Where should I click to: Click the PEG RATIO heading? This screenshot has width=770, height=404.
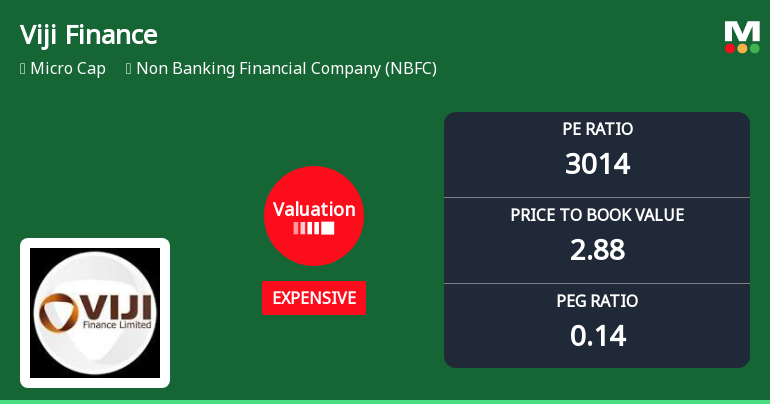[597, 301]
